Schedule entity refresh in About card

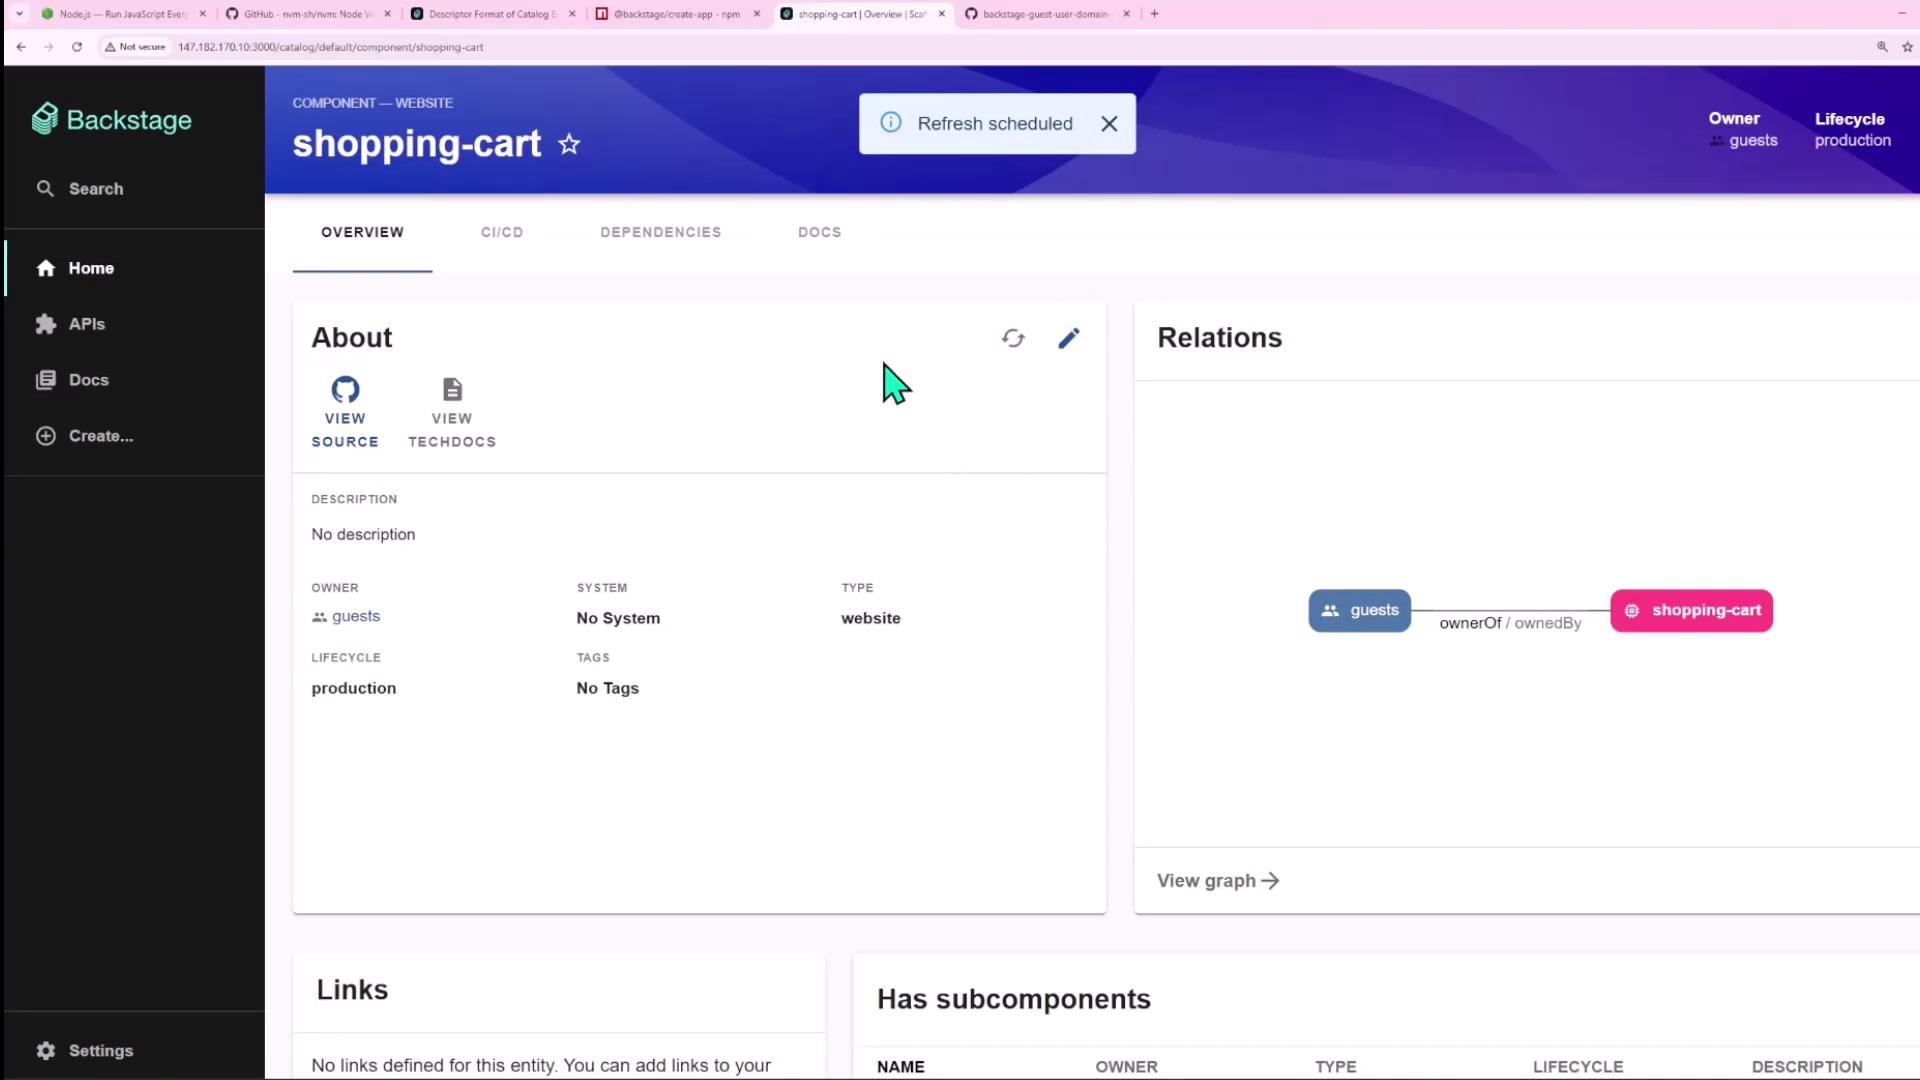pos(1013,338)
